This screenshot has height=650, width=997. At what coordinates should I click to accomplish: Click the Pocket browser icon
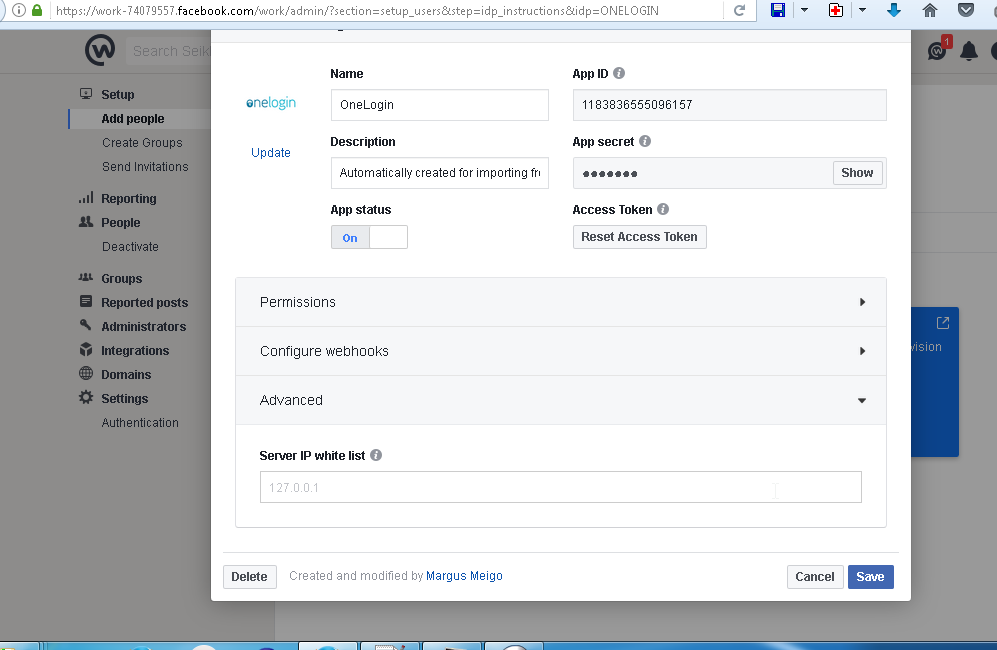[x=966, y=10]
